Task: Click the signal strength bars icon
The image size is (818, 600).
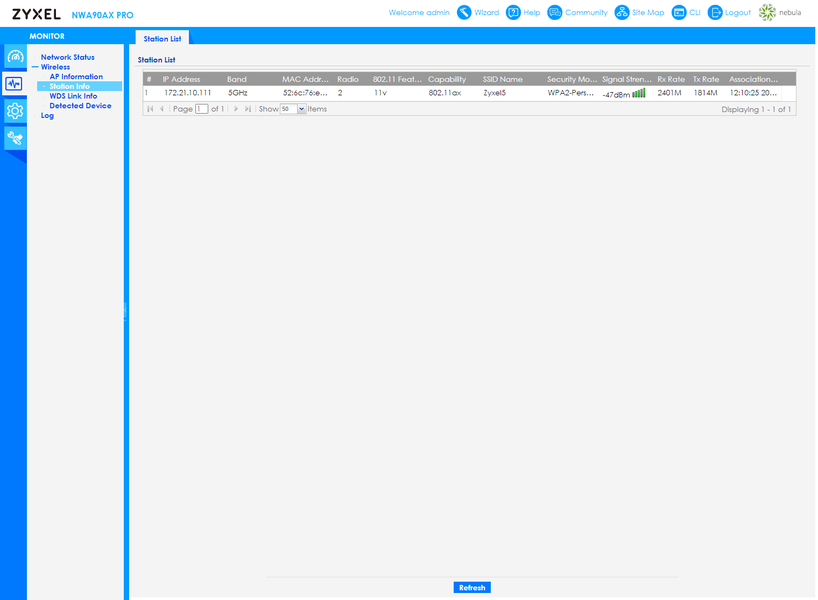Action: [x=639, y=93]
